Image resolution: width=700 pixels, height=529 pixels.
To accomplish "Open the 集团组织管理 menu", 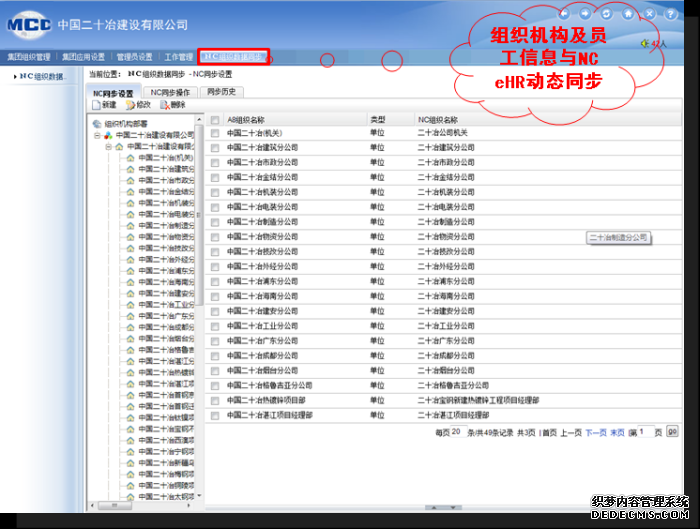I will pyautogui.click(x=29, y=57).
